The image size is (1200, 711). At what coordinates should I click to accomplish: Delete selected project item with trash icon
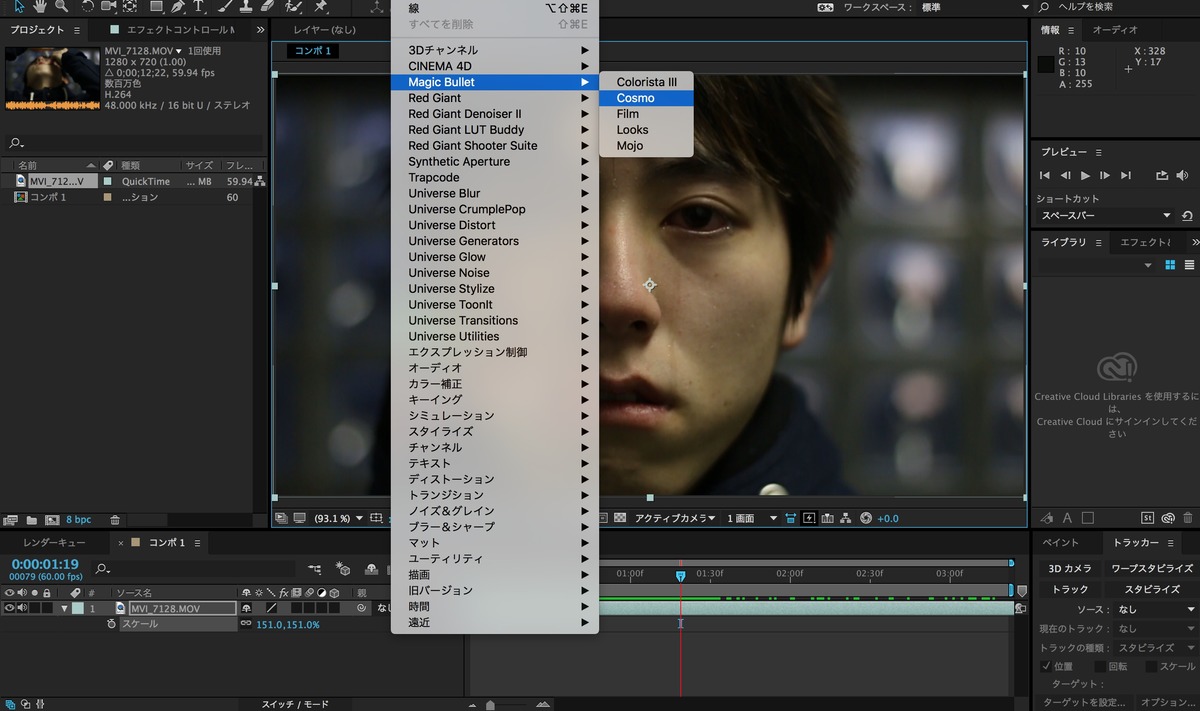click(x=115, y=520)
